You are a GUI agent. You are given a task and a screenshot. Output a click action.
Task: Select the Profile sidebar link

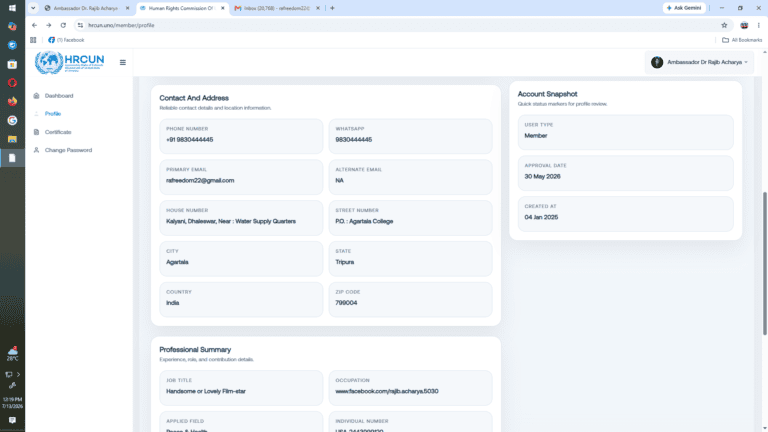pyautogui.click(x=52, y=114)
